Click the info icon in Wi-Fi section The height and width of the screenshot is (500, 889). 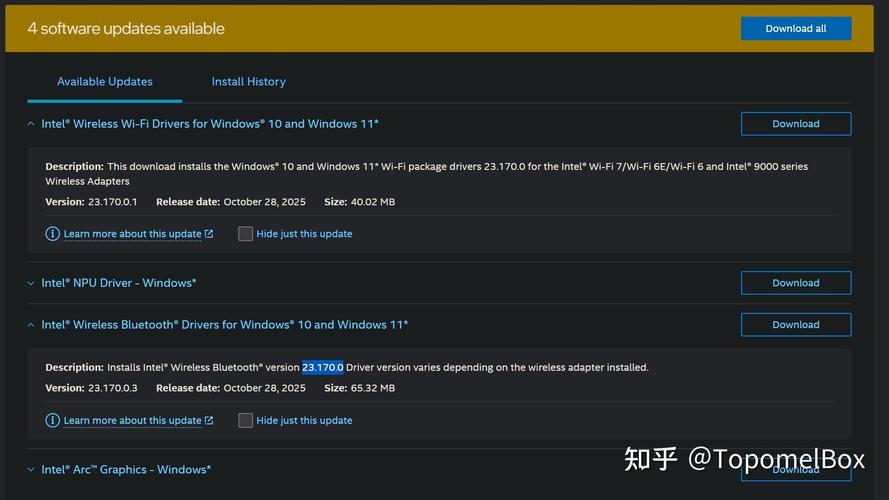click(x=52, y=234)
